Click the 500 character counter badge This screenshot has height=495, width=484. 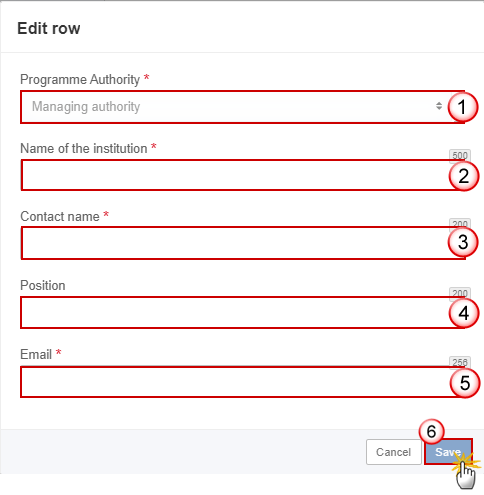click(x=460, y=155)
